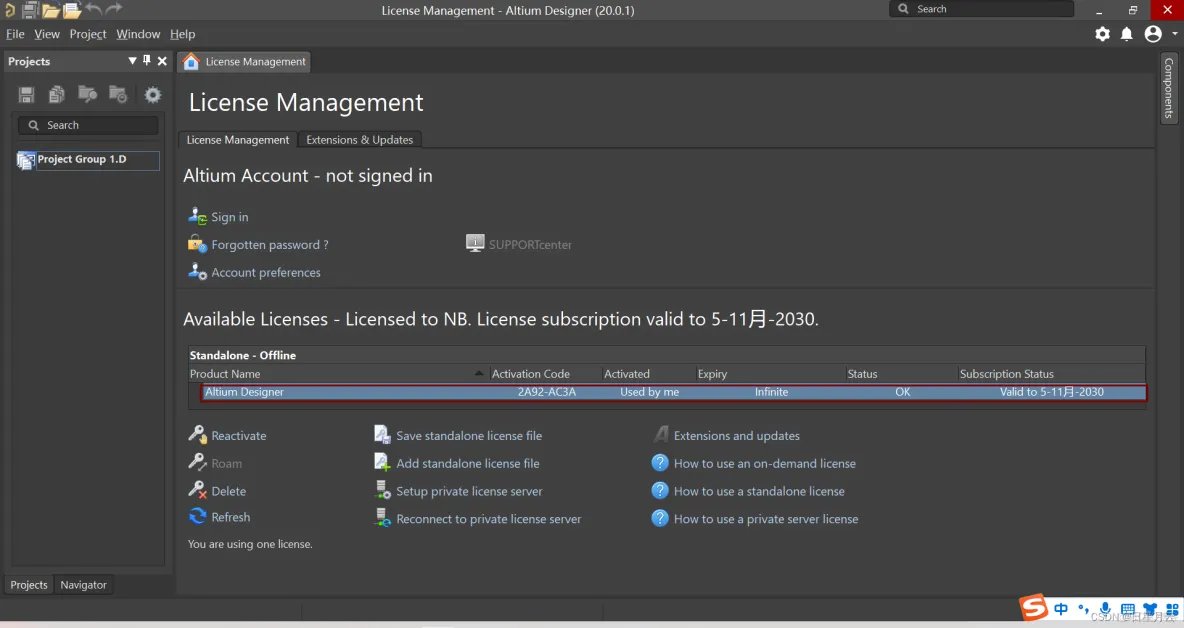Click the user account avatar icon
Viewport: 1184px width, 628px height.
(1153, 34)
